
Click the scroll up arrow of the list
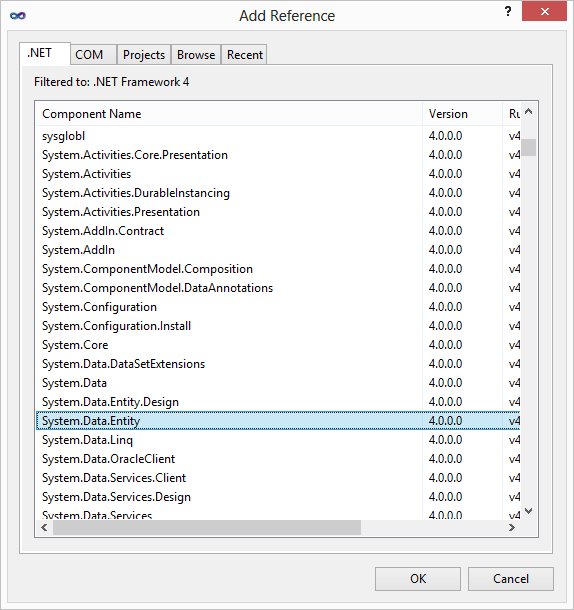coord(528,112)
